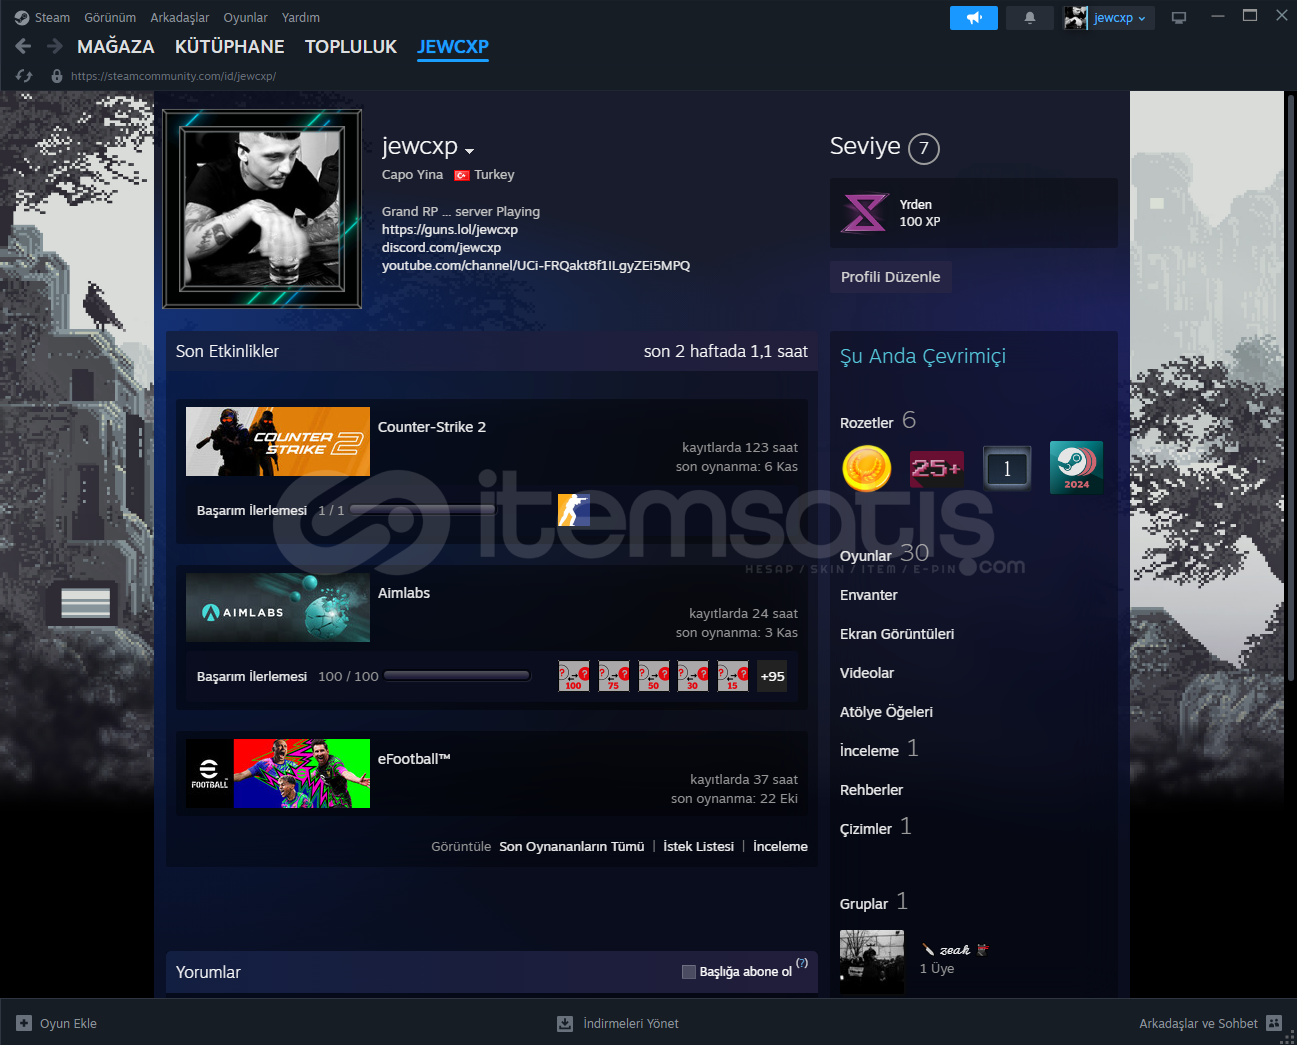Open the announcements megaphone button

pyautogui.click(x=974, y=18)
